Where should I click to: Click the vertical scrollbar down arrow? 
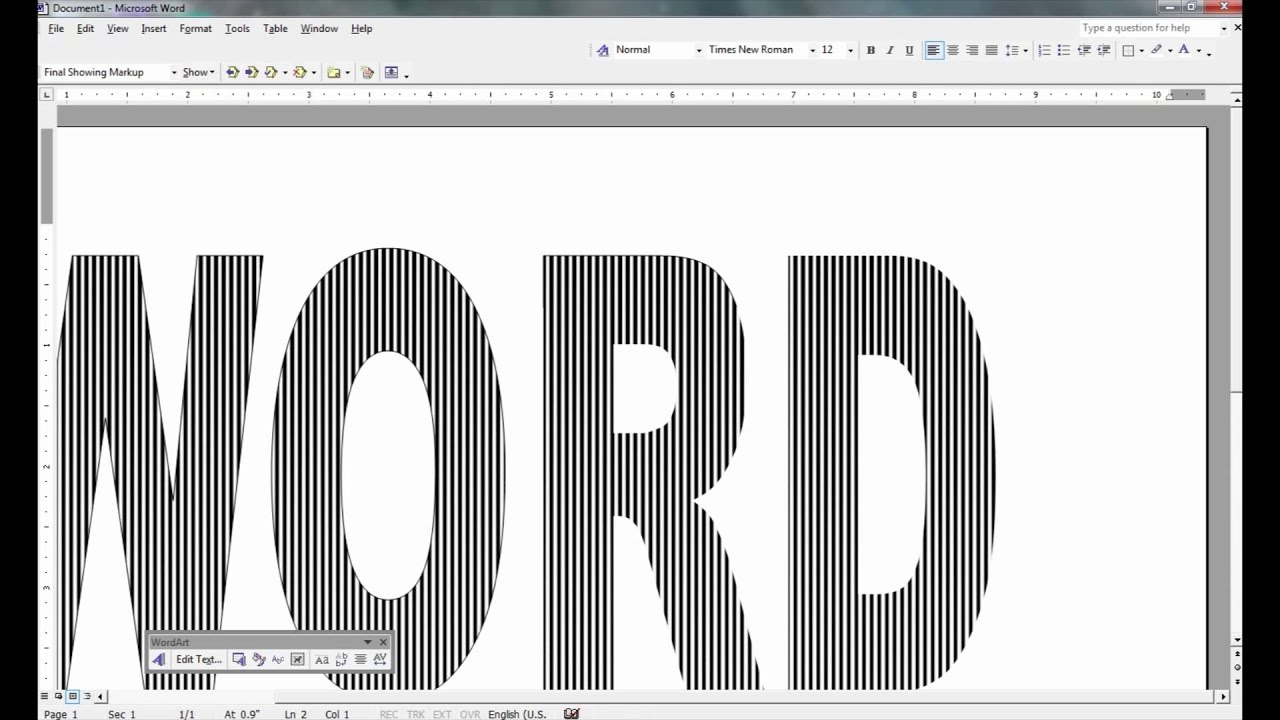(1237, 640)
